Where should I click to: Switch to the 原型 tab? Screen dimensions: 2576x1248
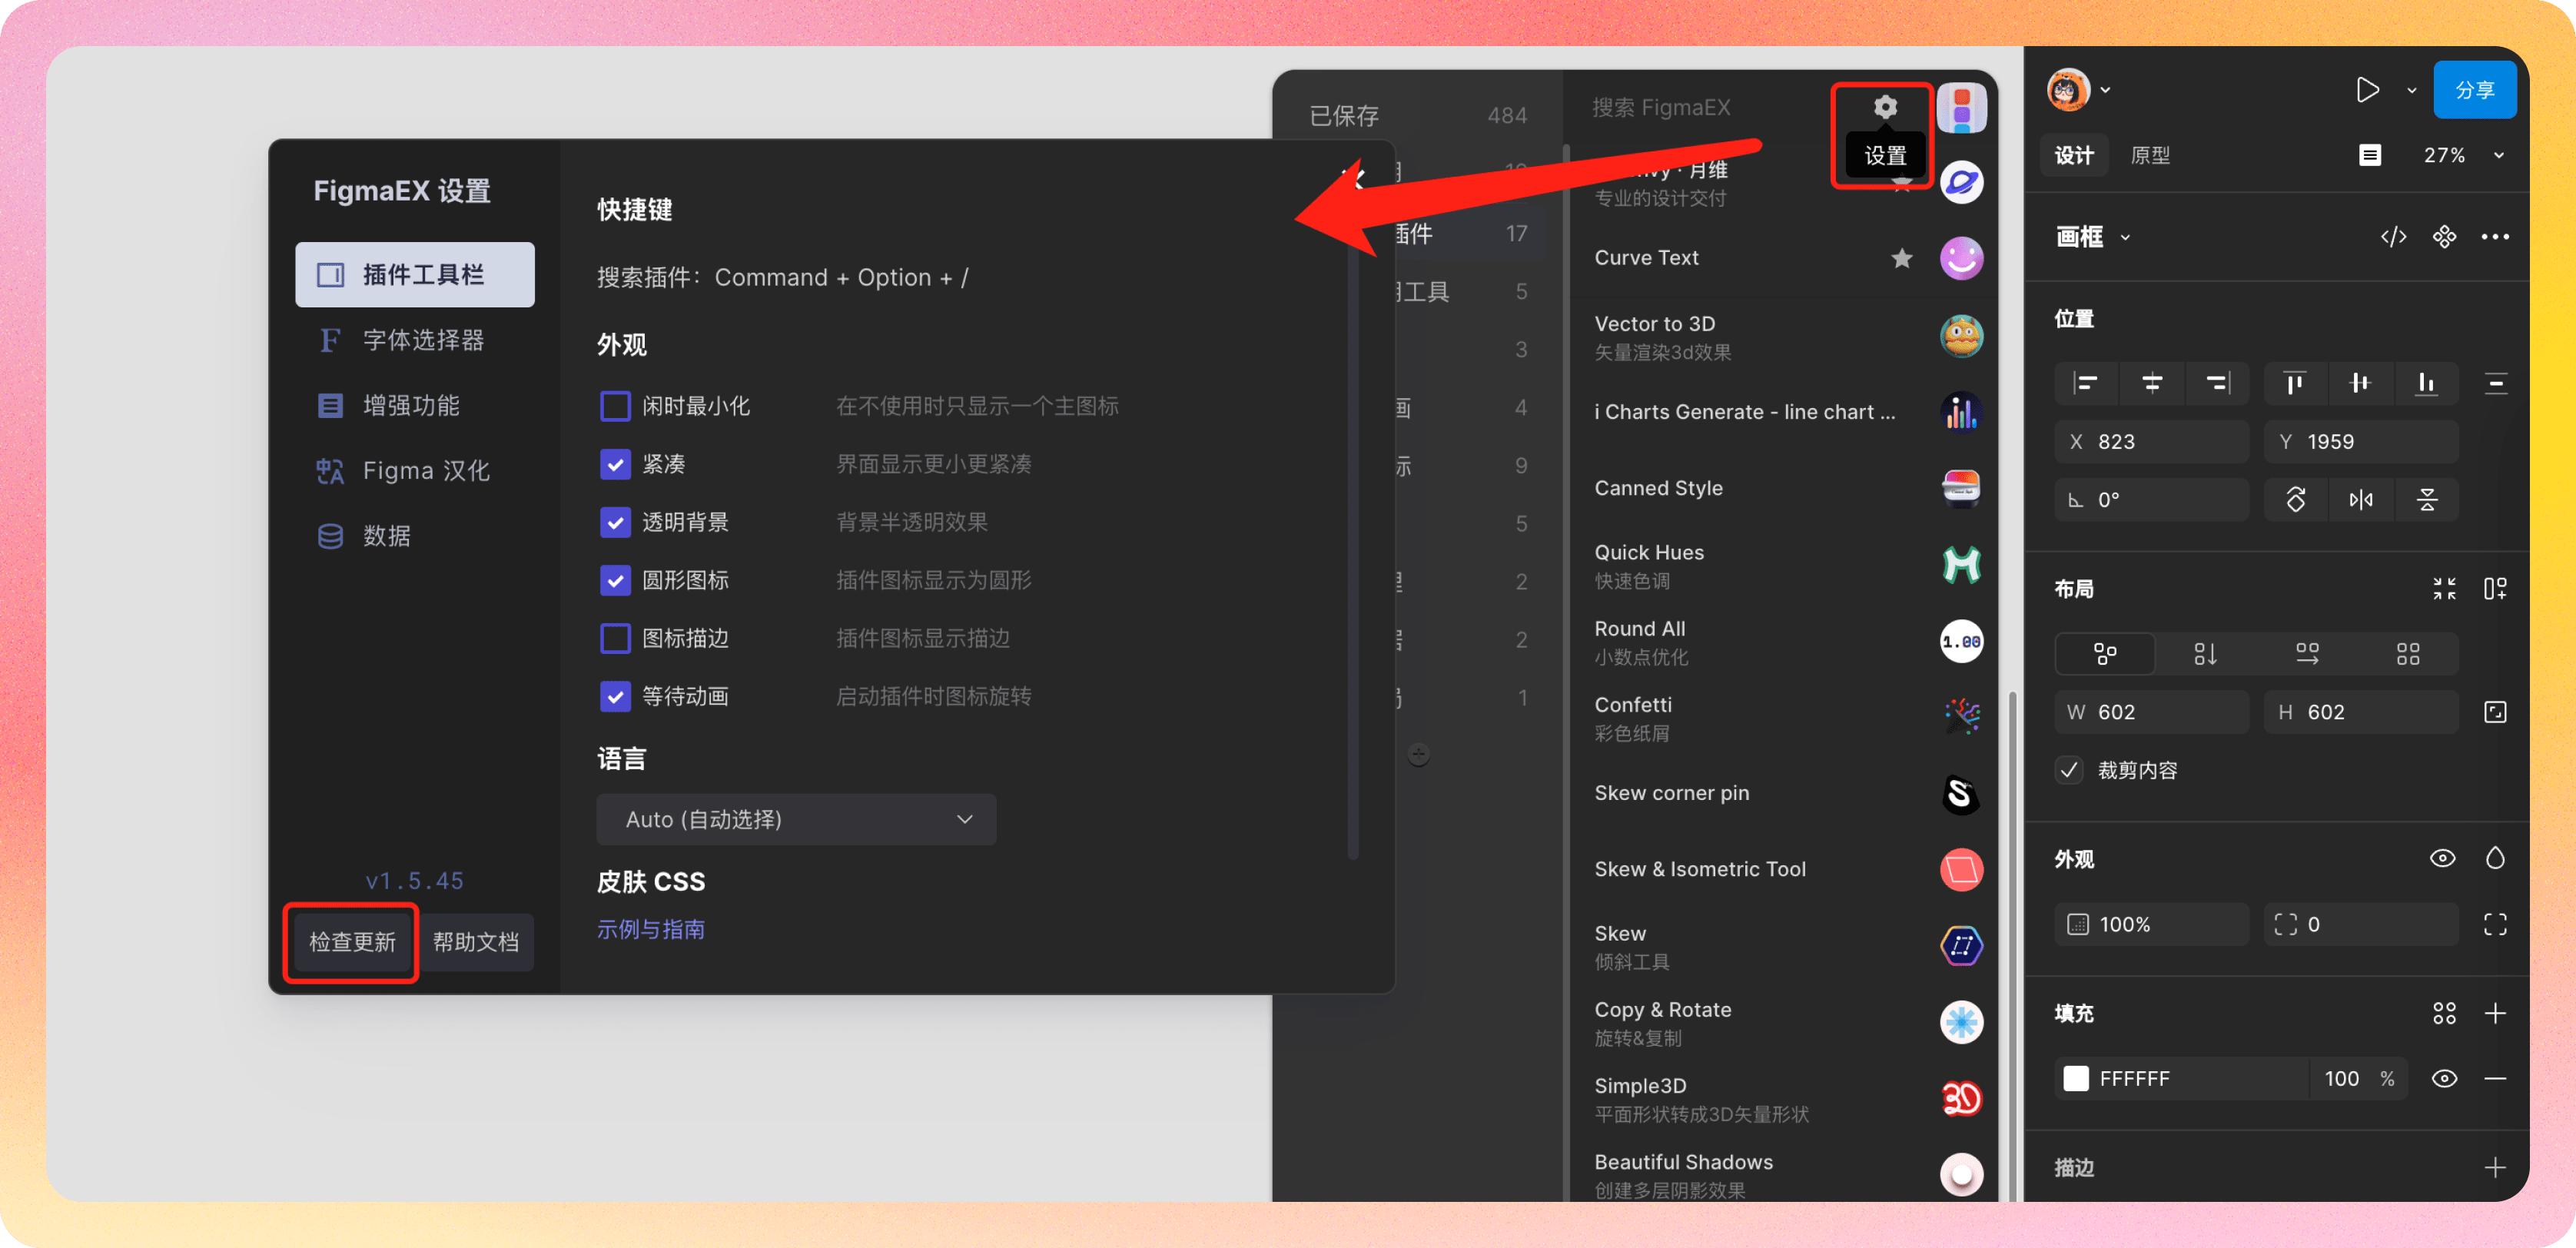click(x=2150, y=155)
